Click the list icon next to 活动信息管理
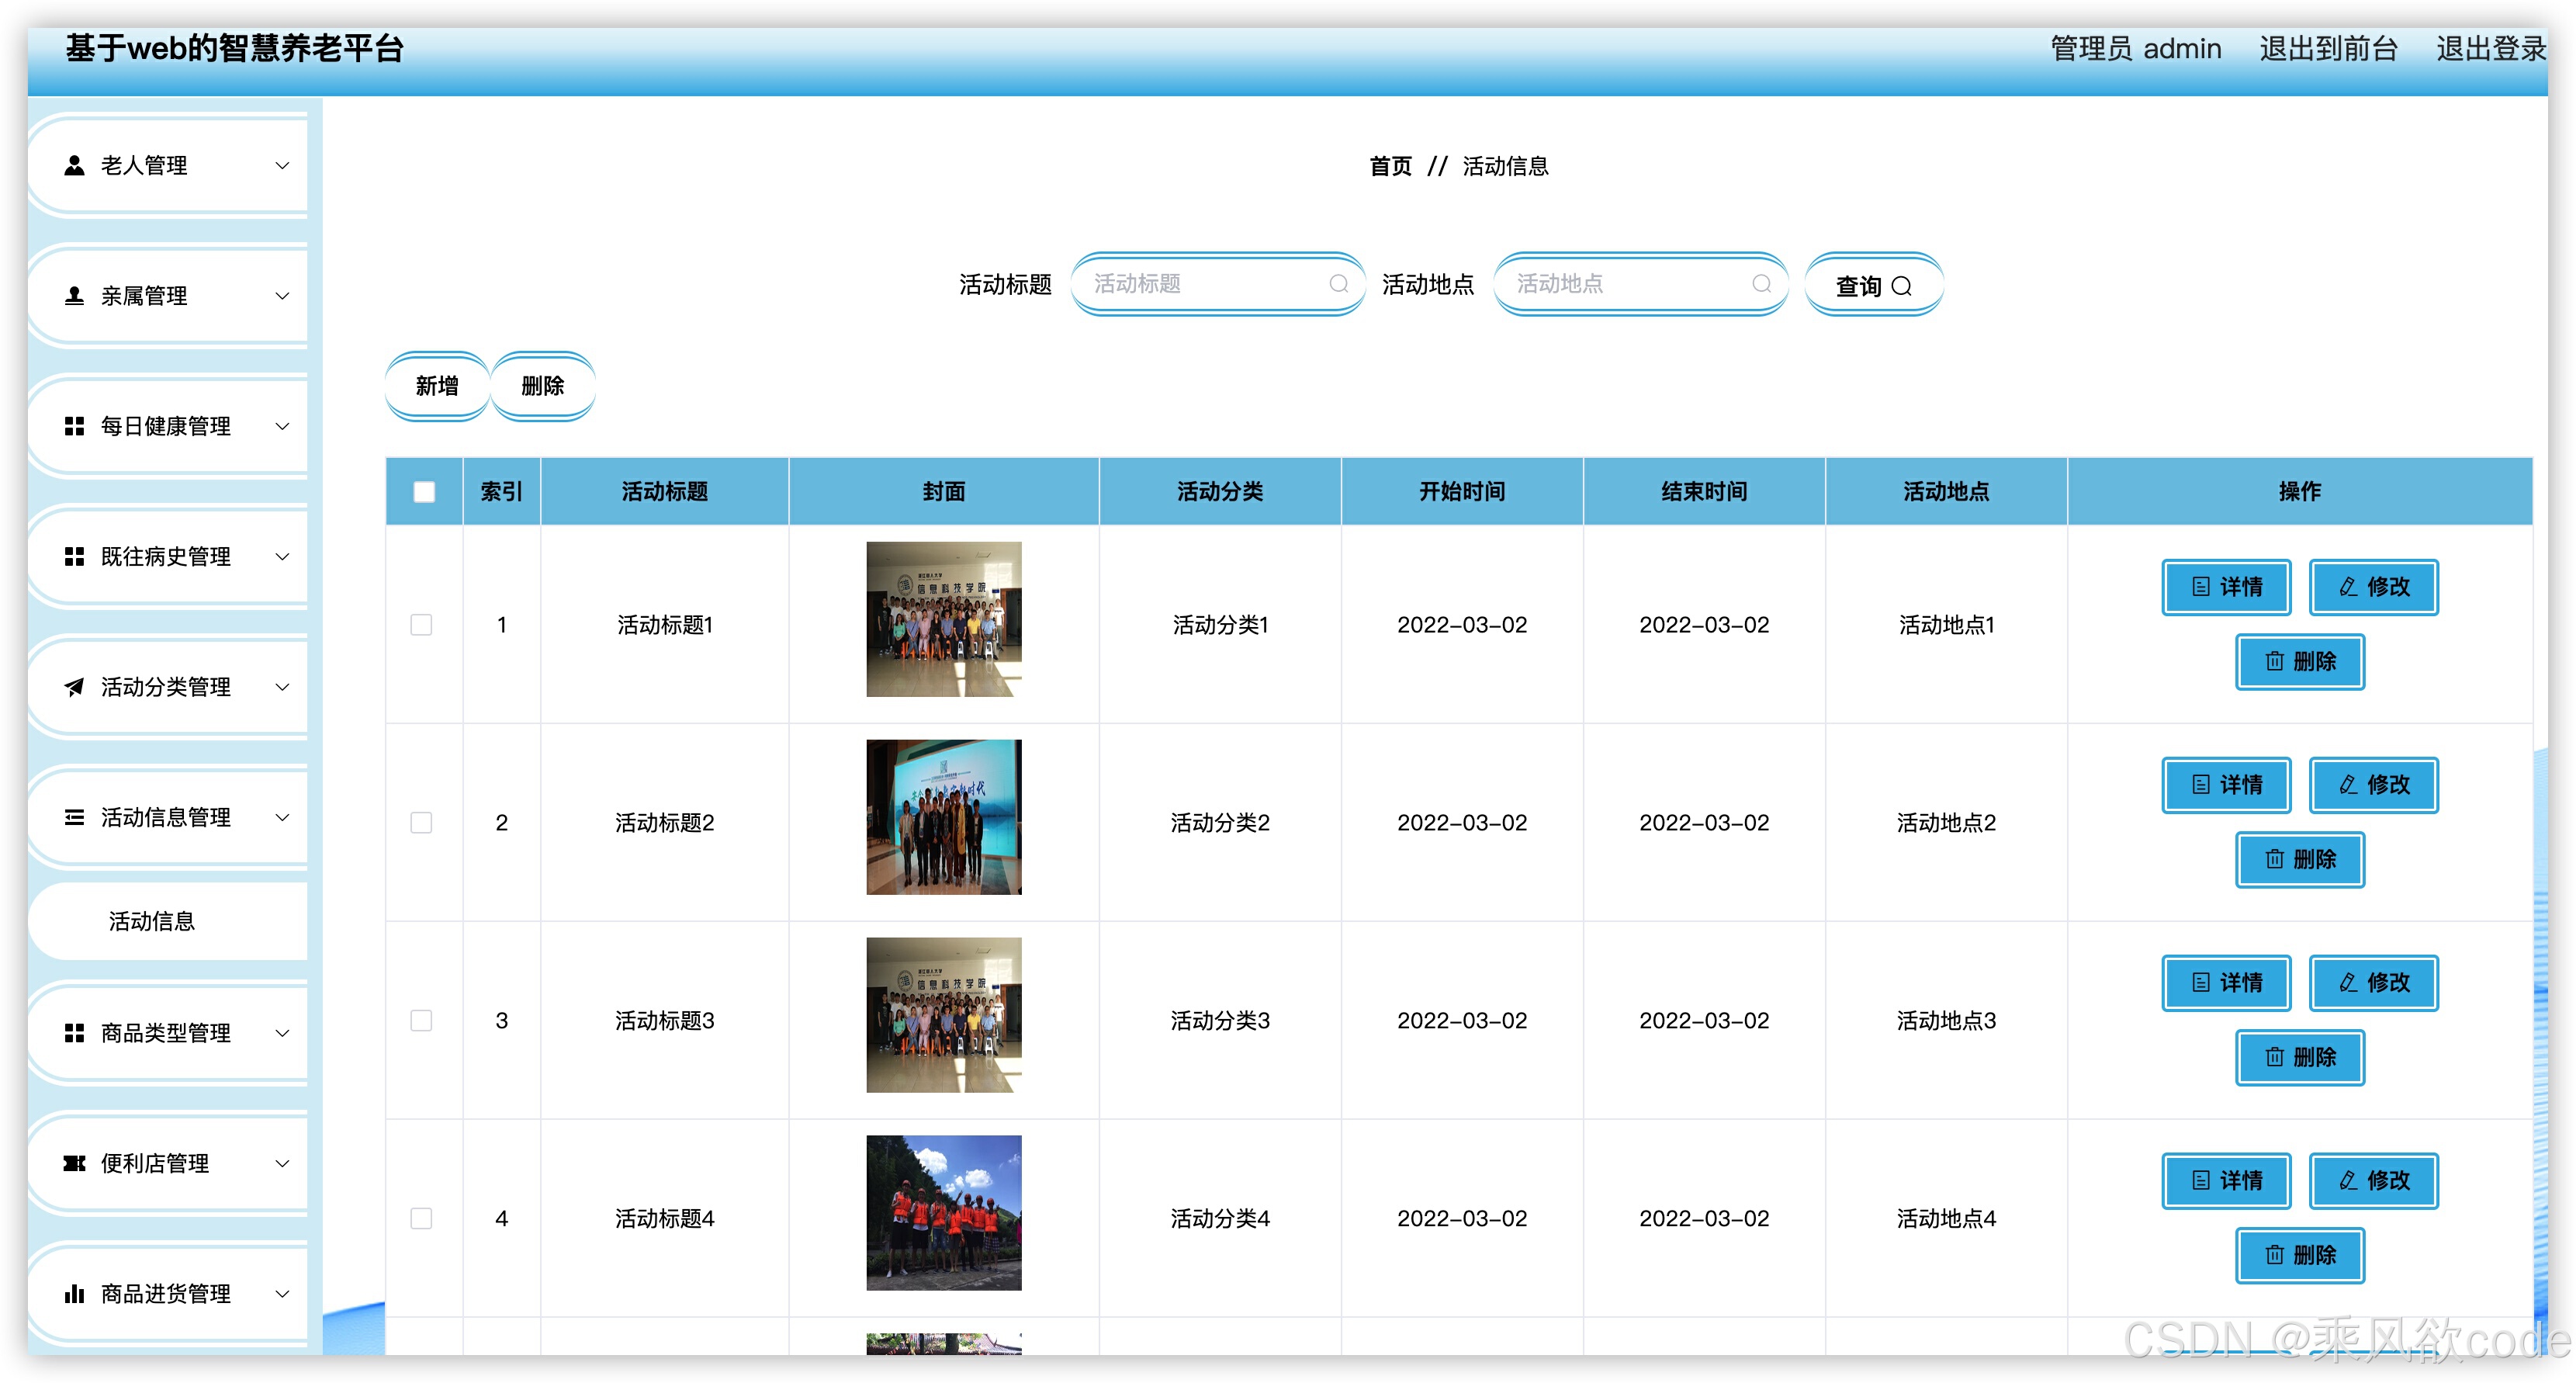Viewport: 2576px width, 1383px height. [x=74, y=817]
